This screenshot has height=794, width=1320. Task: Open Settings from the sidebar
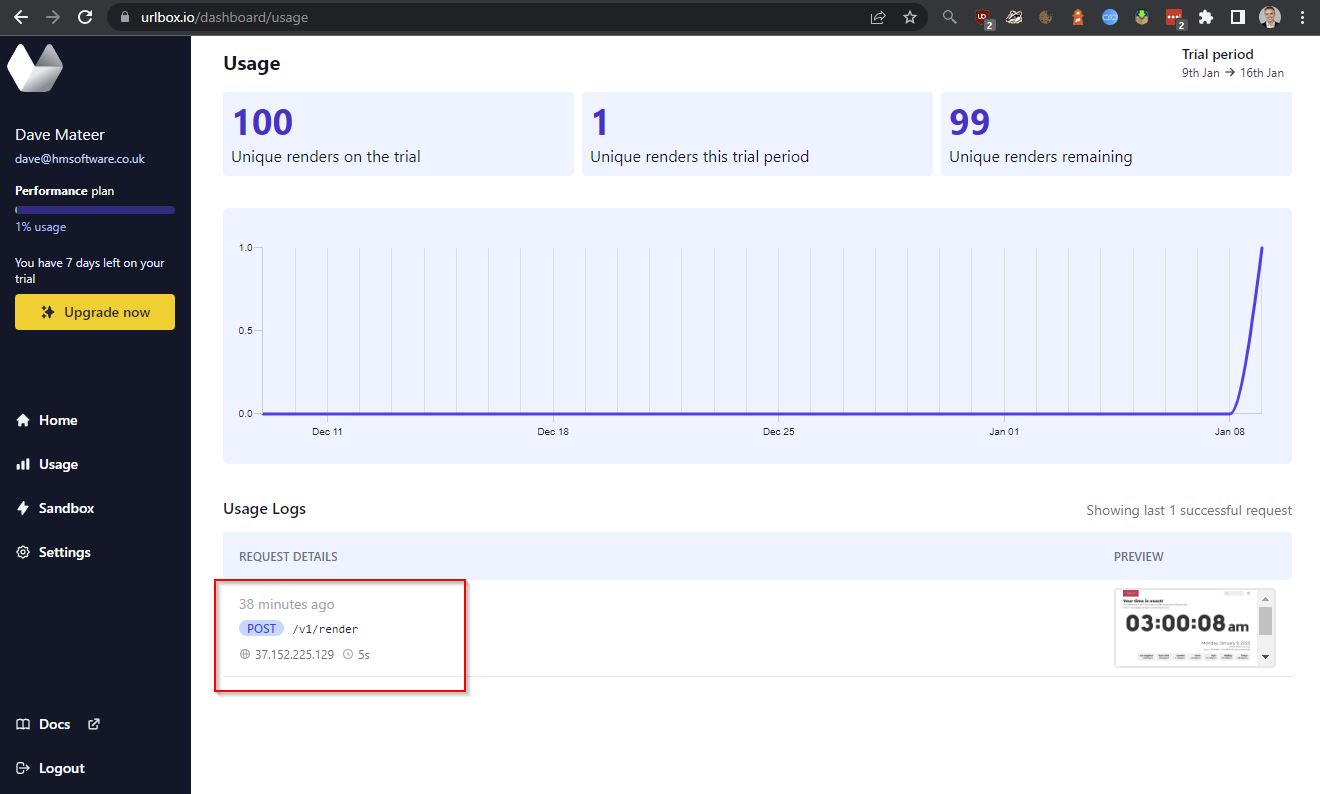[x=64, y=552]
